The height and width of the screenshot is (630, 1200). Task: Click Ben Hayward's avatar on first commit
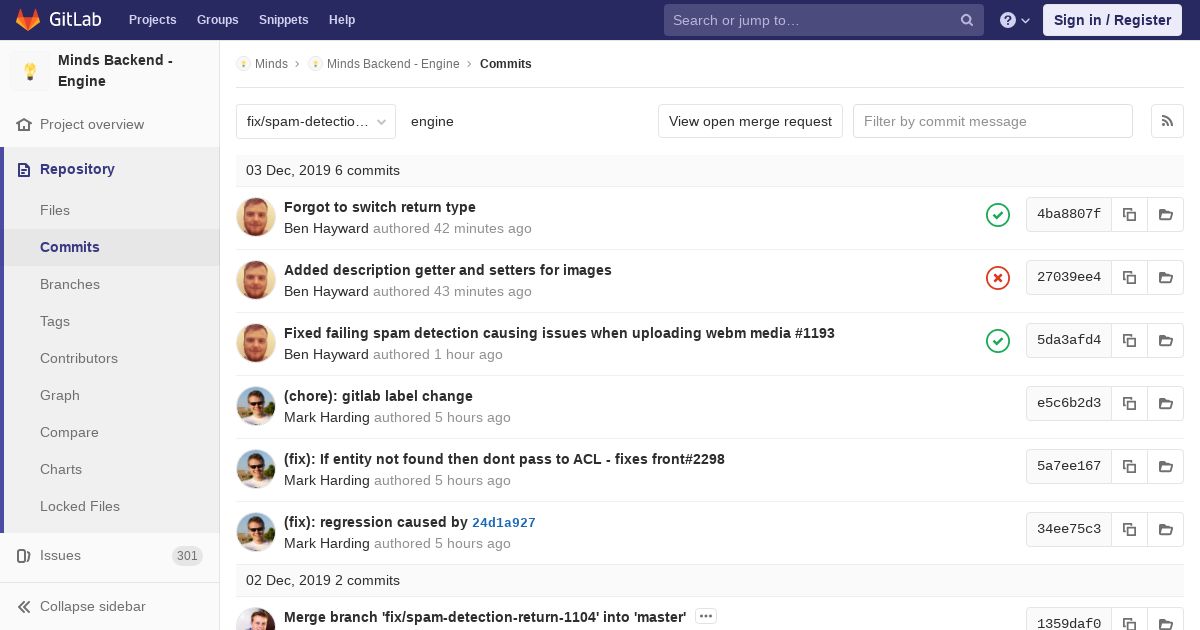tap(256, 217)
